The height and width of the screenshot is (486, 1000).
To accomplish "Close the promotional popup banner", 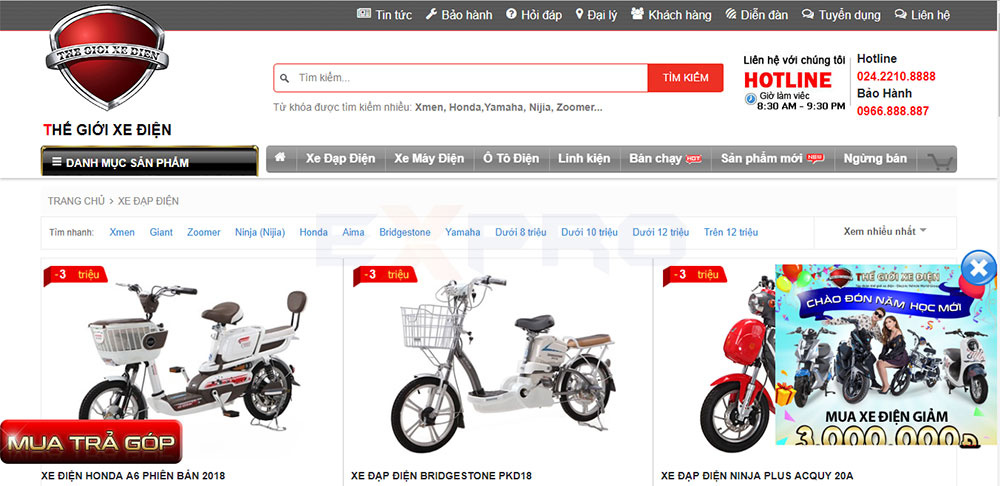I will 978,268.
